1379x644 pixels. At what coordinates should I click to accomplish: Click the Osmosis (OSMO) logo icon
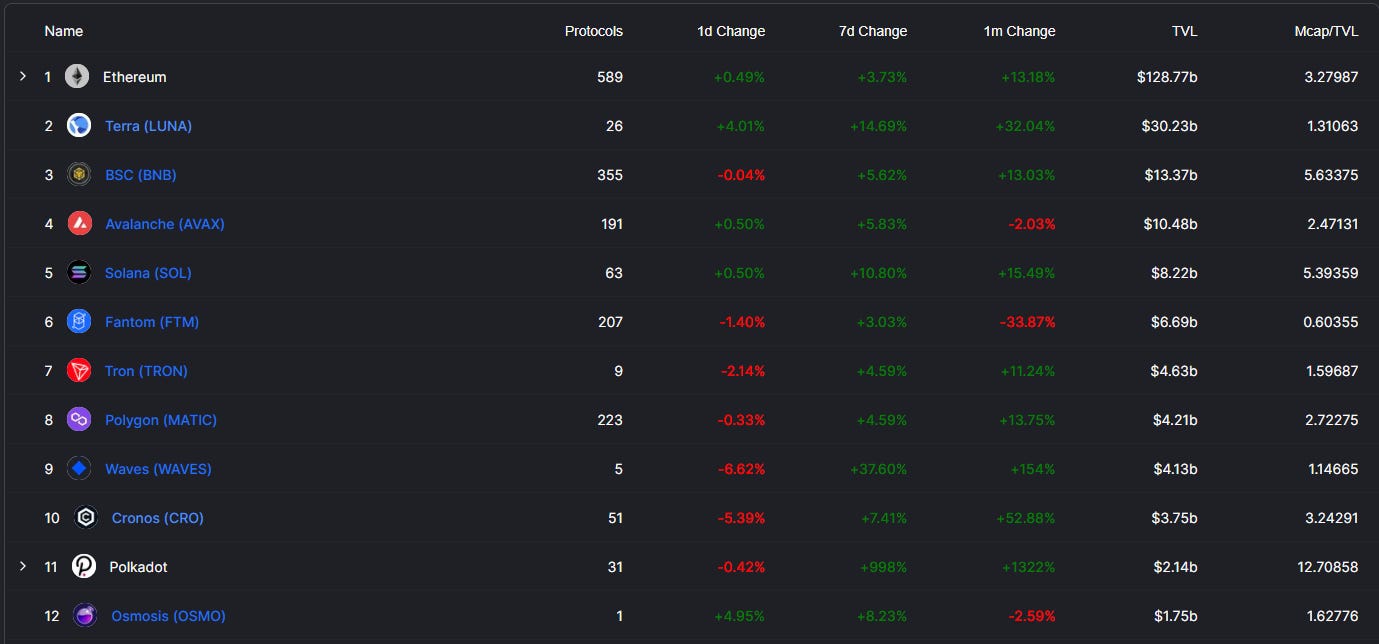[86, 615]
